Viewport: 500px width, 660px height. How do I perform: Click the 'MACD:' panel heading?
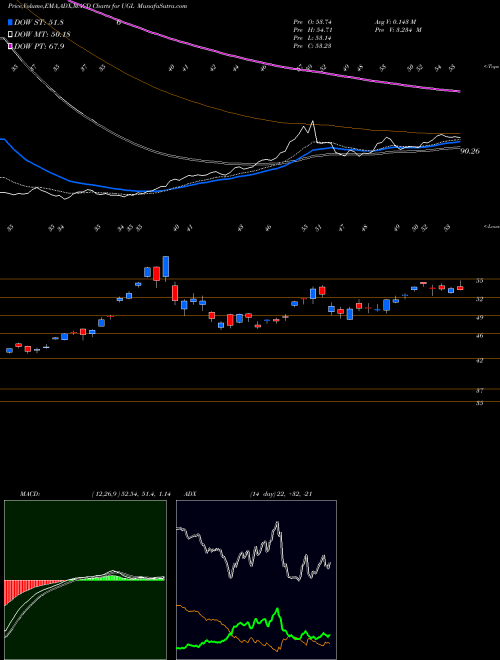29,494
